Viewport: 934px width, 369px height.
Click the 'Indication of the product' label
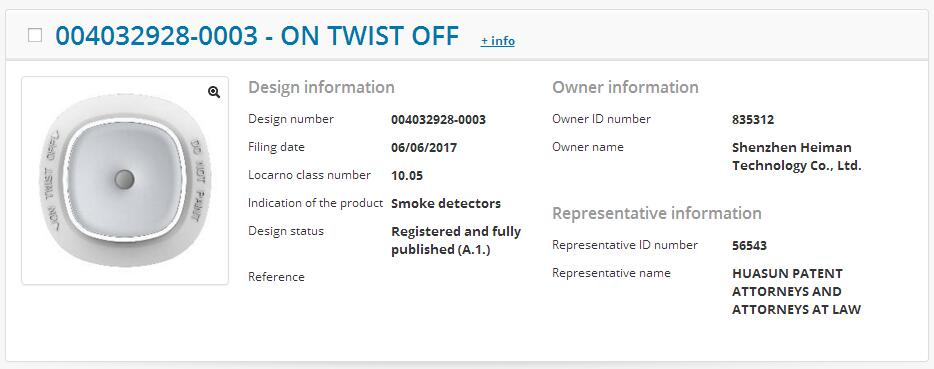pos(315,203)
